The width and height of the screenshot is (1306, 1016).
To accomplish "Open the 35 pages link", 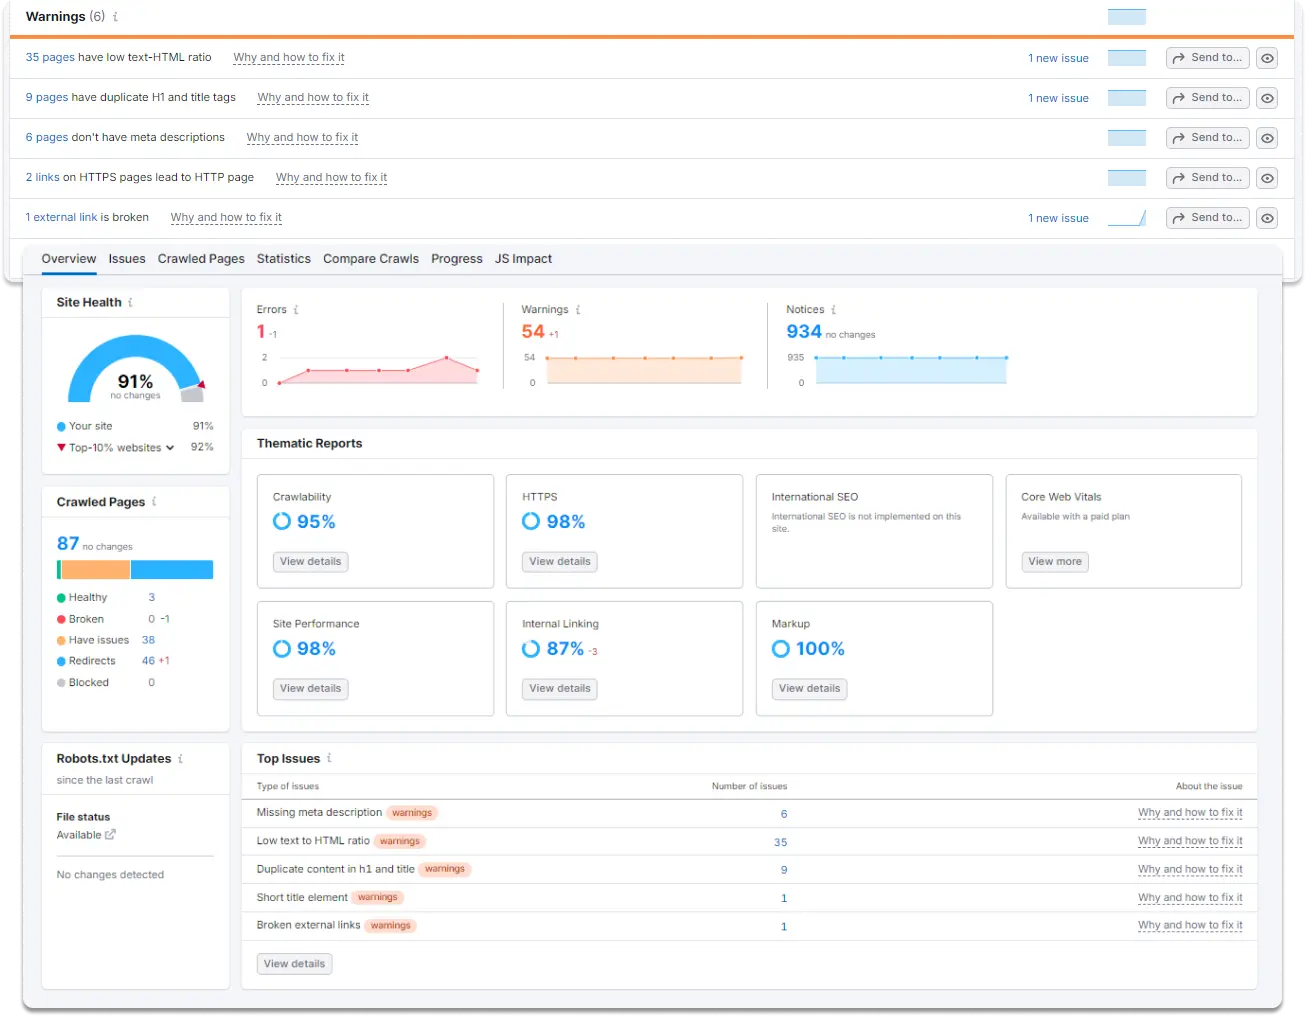I will pos(50,58).
